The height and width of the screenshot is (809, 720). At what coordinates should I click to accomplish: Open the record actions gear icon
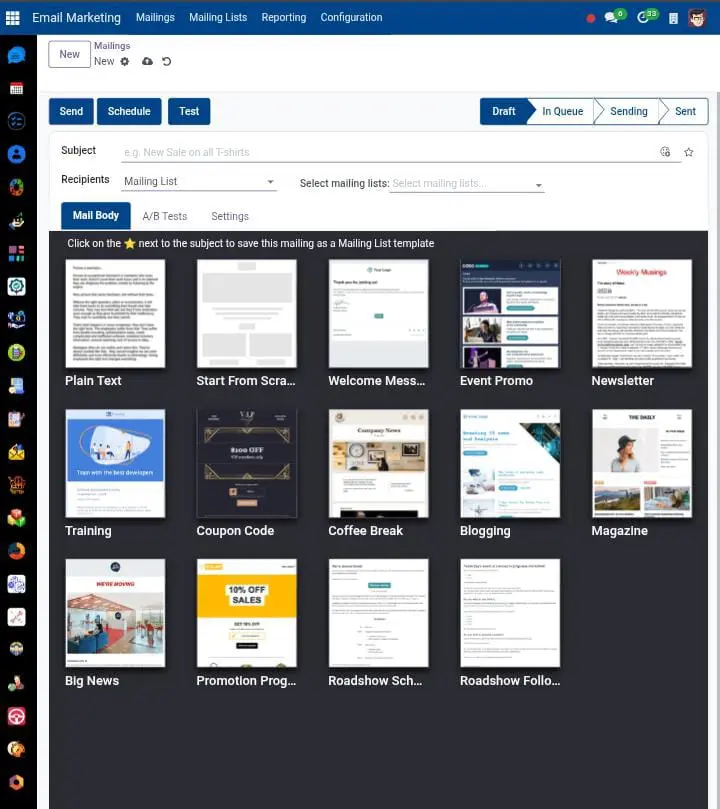pyautogui.click(x=125, y=61)
